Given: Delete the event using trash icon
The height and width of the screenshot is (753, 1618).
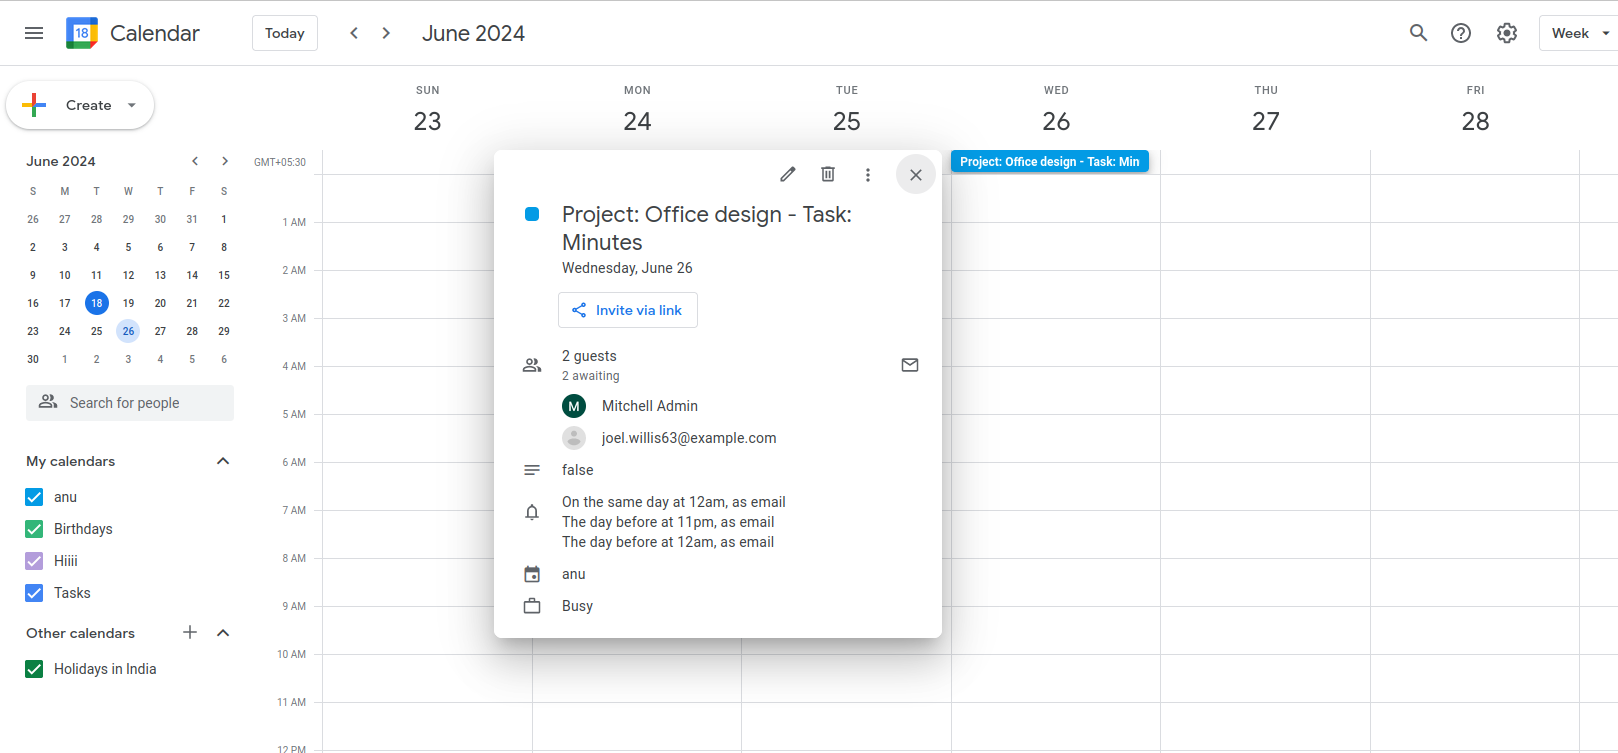Looking at the screenshot, I should [828, 174].
